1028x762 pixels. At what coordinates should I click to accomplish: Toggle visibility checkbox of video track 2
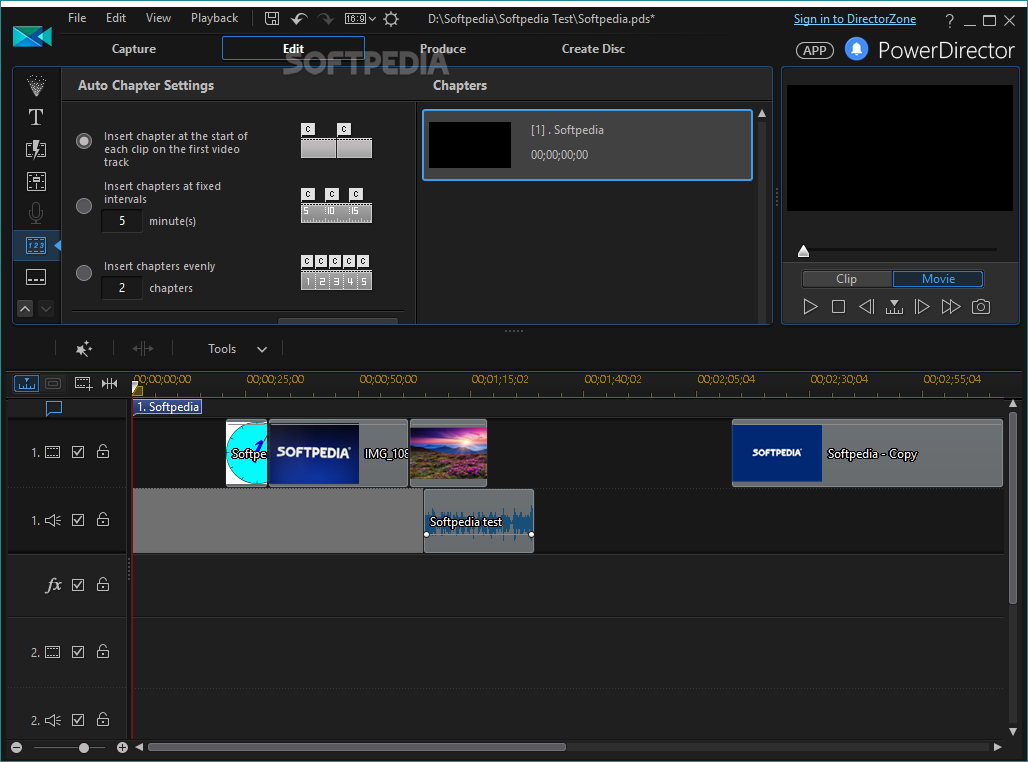(x=78, y=652)
